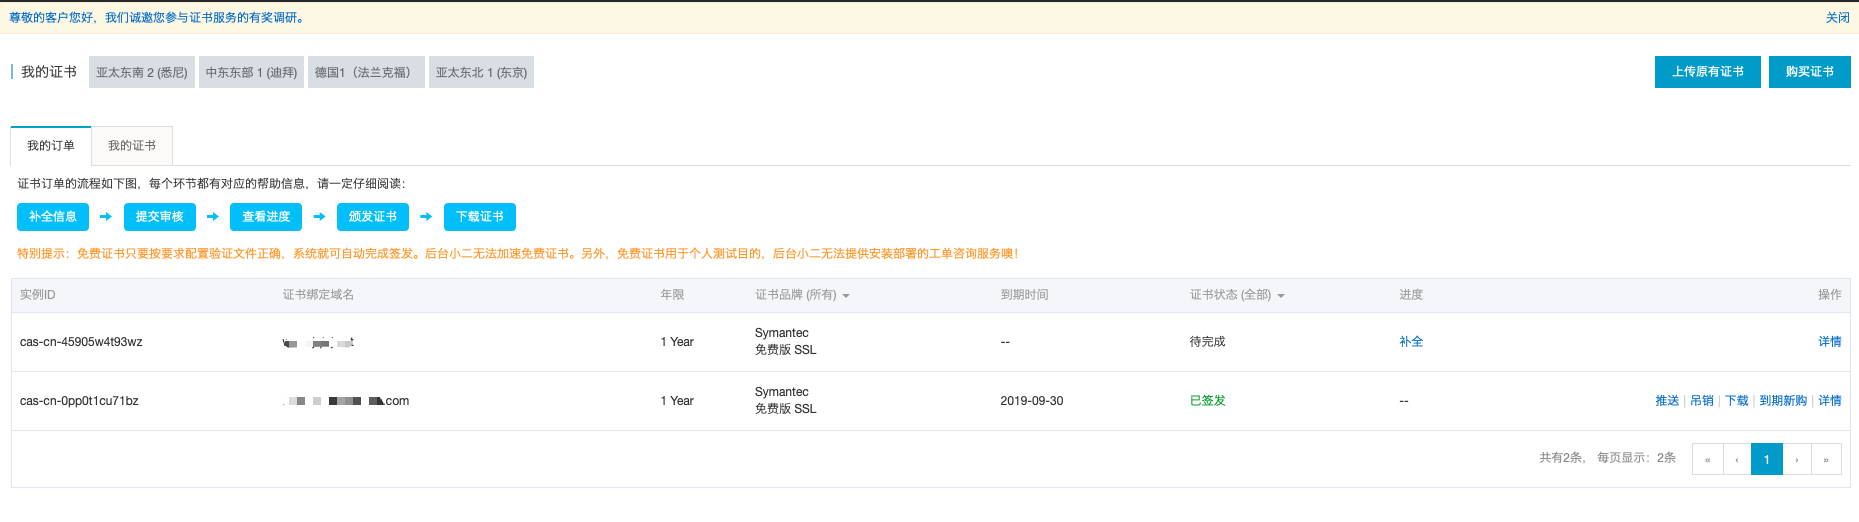
Task: Click 购买证书 button
Action: point(1810,72)
